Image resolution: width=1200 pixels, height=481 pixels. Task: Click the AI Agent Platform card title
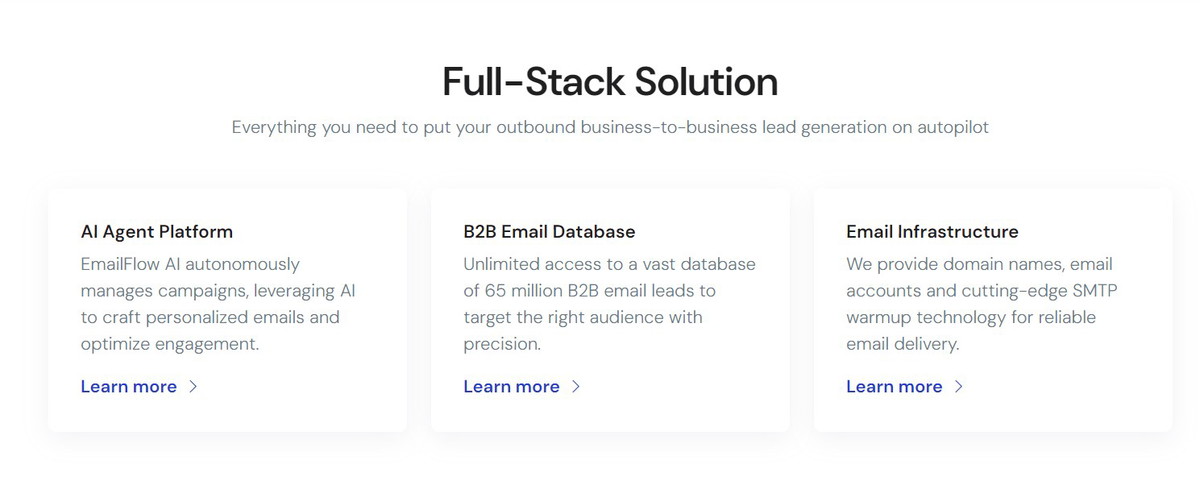pos(157,232)
